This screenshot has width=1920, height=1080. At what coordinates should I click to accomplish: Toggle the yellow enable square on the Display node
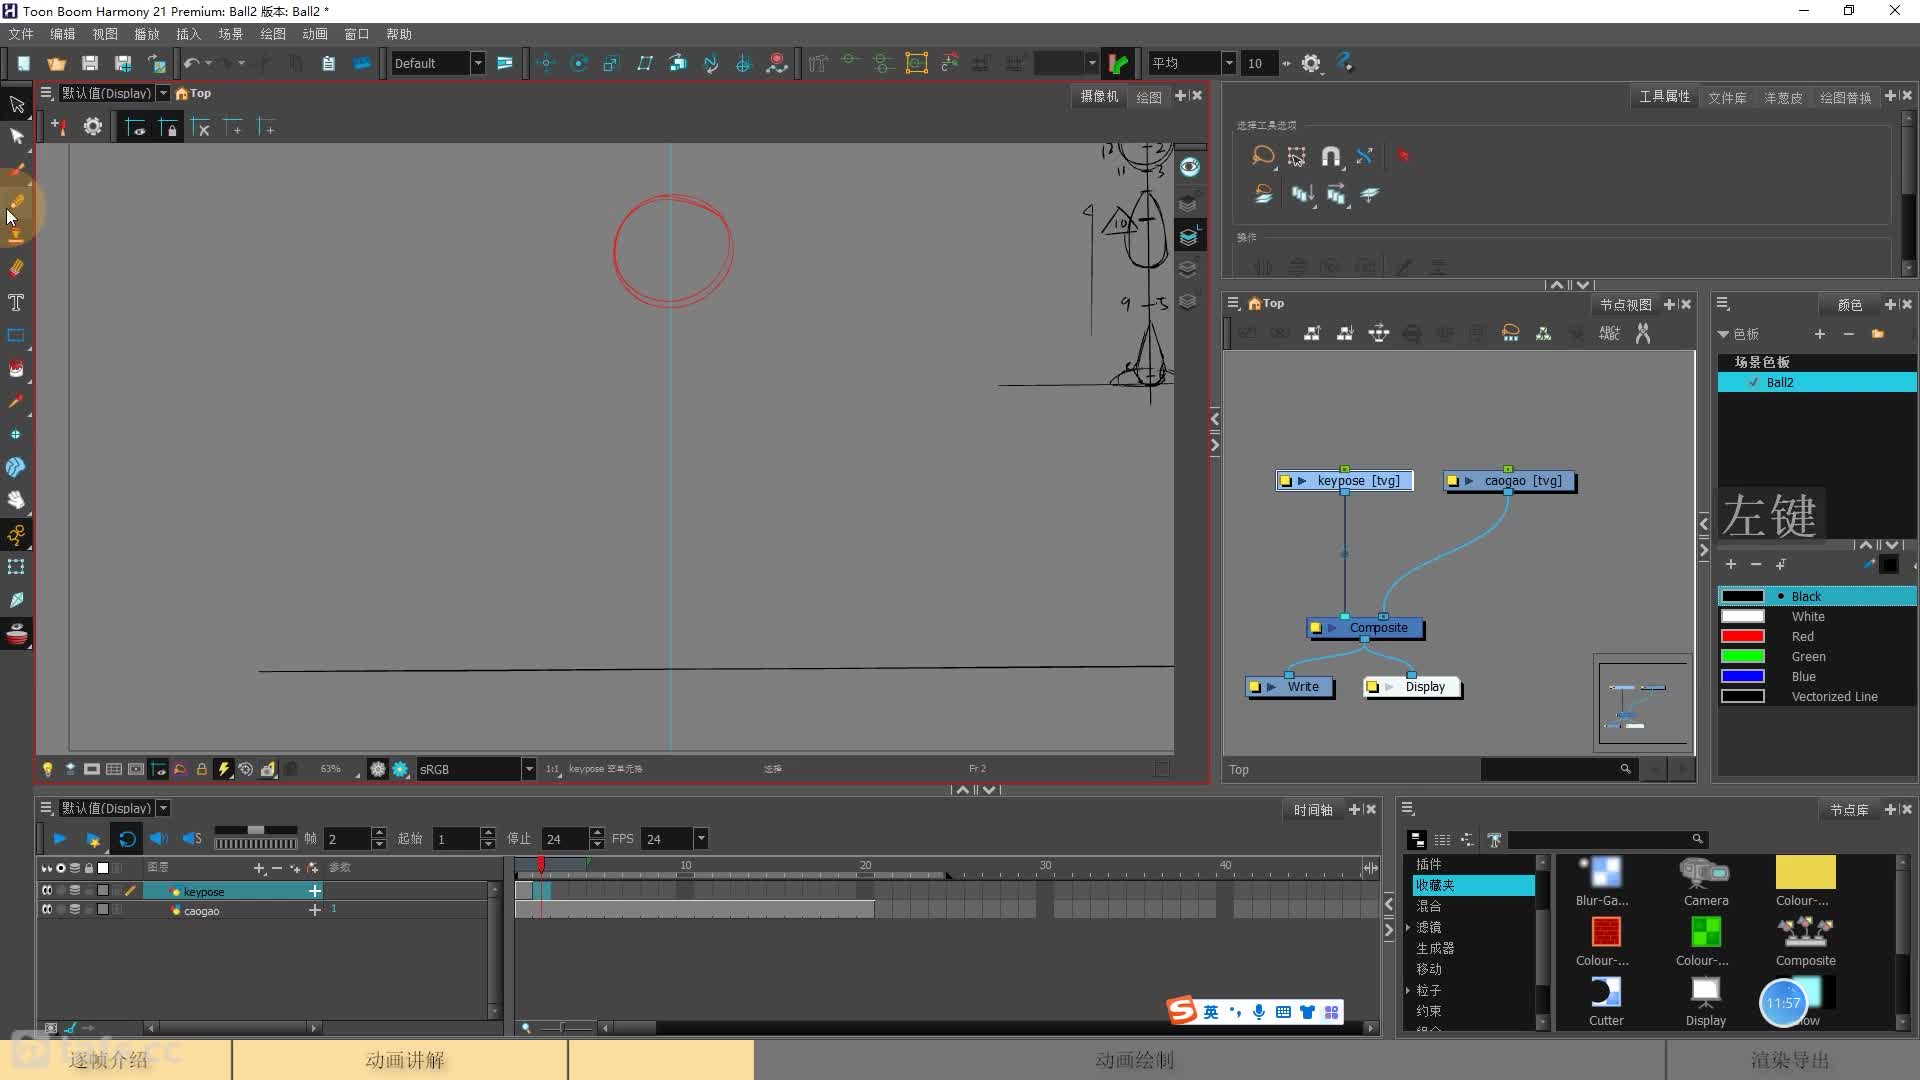1373,687
